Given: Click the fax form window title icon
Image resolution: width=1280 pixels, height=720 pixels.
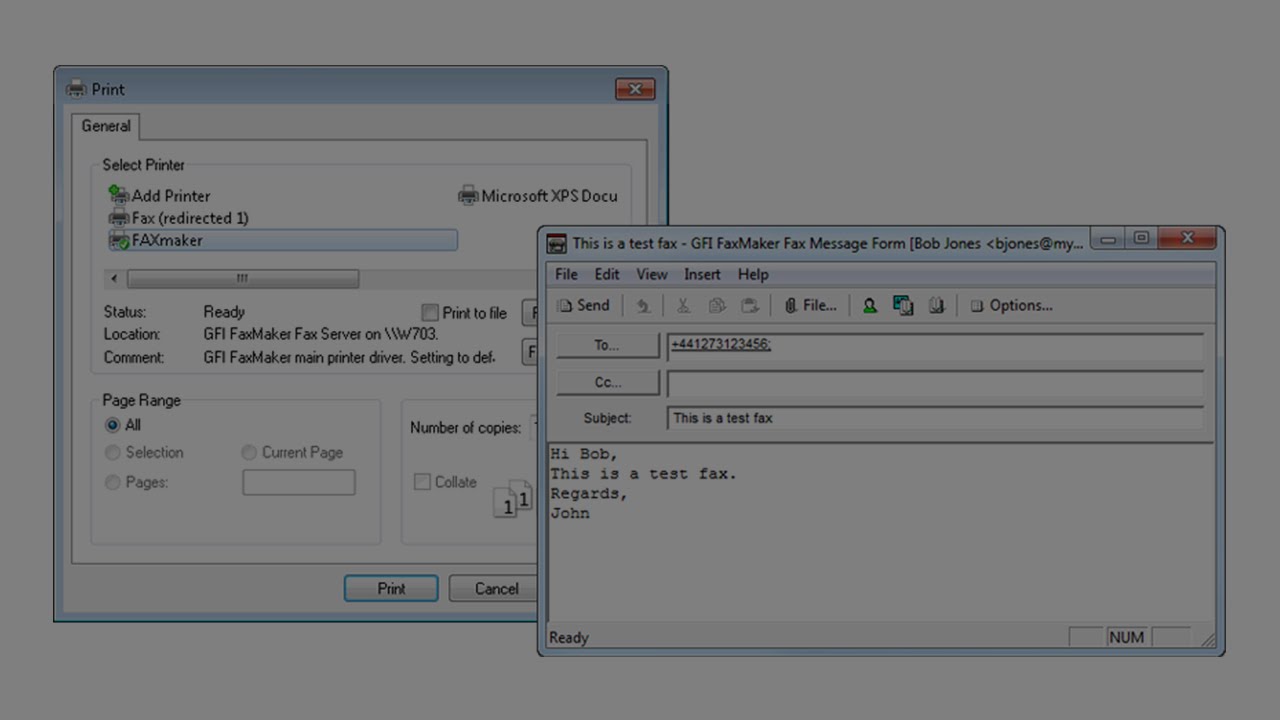Looking at the screenshot, I should (556, 243).
